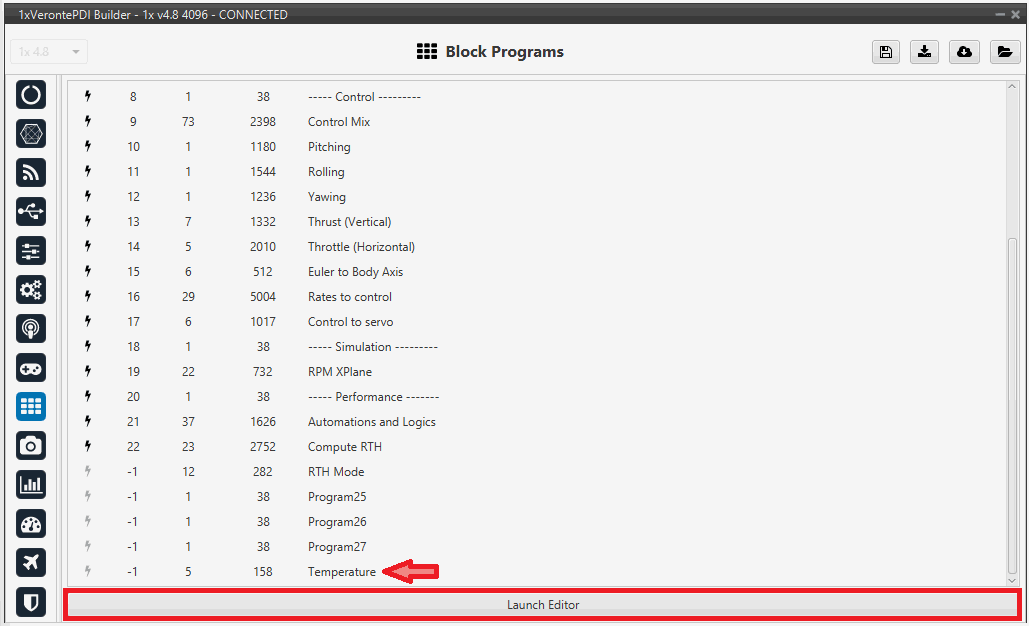Open the airplane sidebar section
Viewport: 1029px width, 626px height.
coord(31,563)
